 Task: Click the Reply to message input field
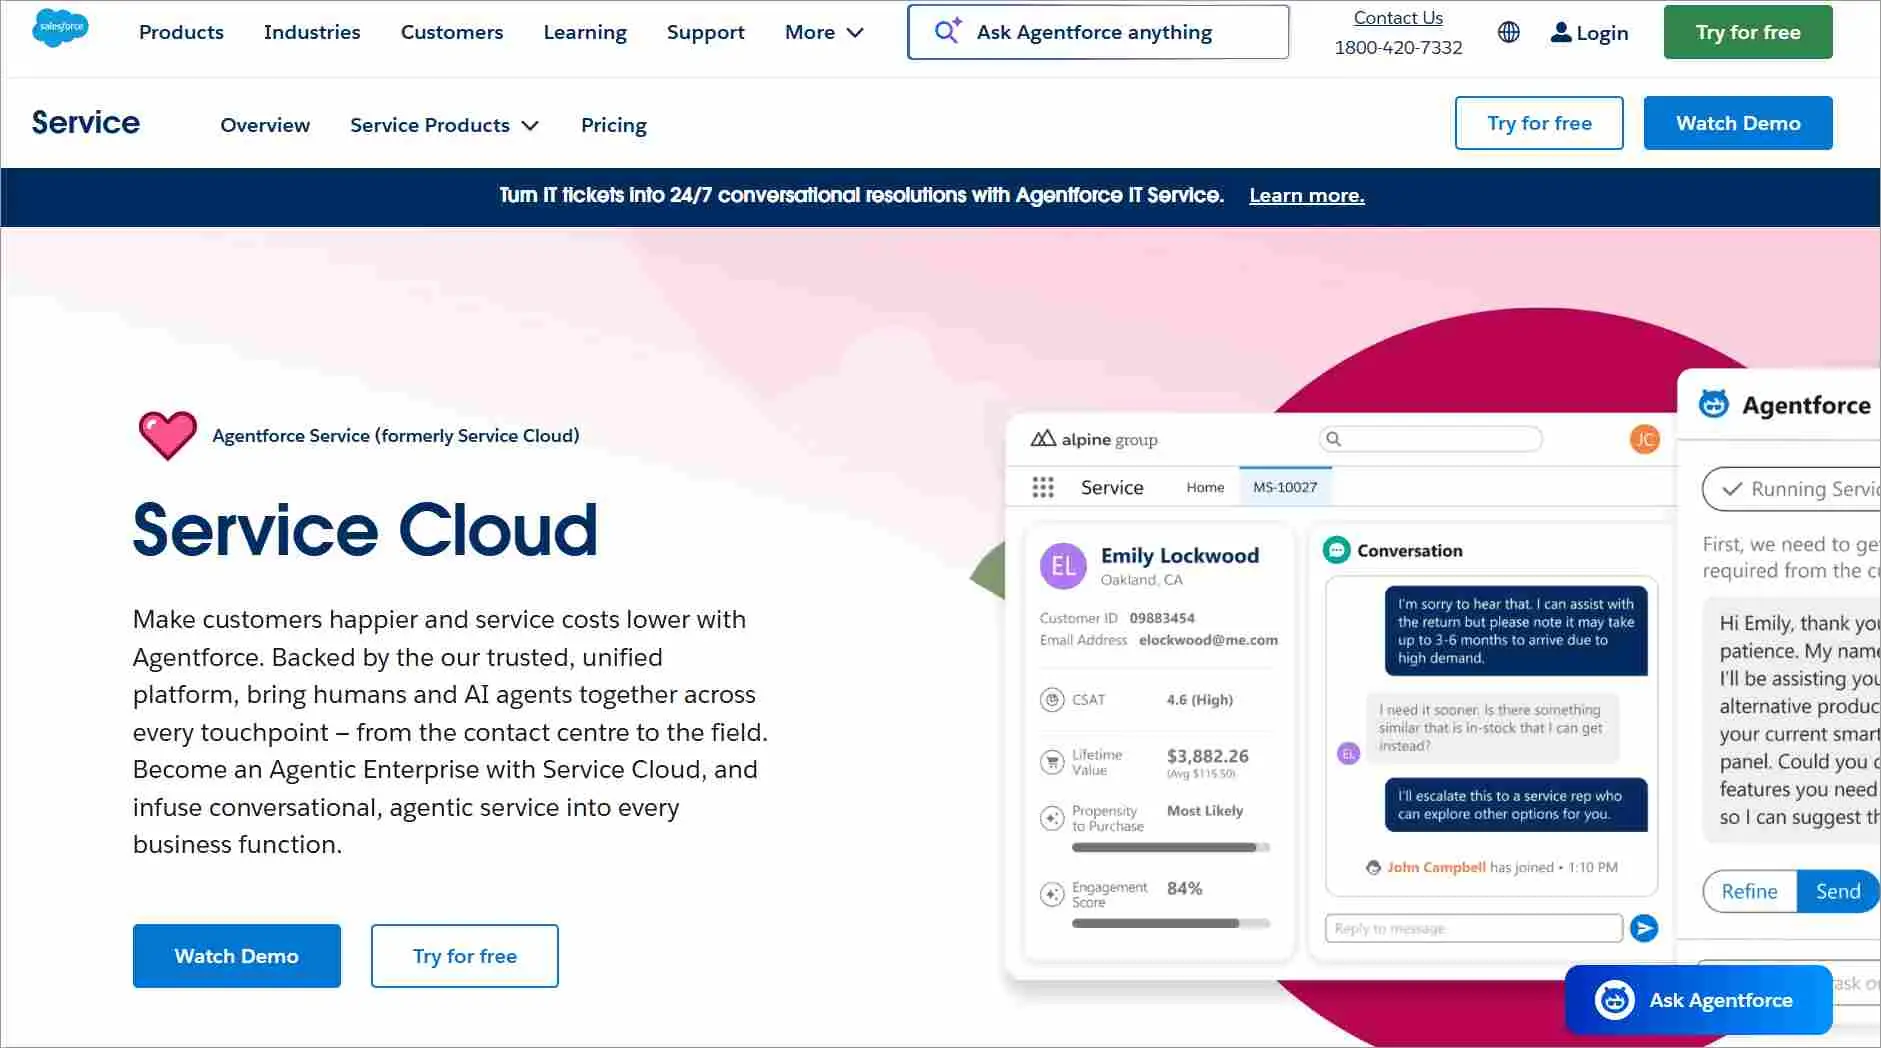point(1470,927)
